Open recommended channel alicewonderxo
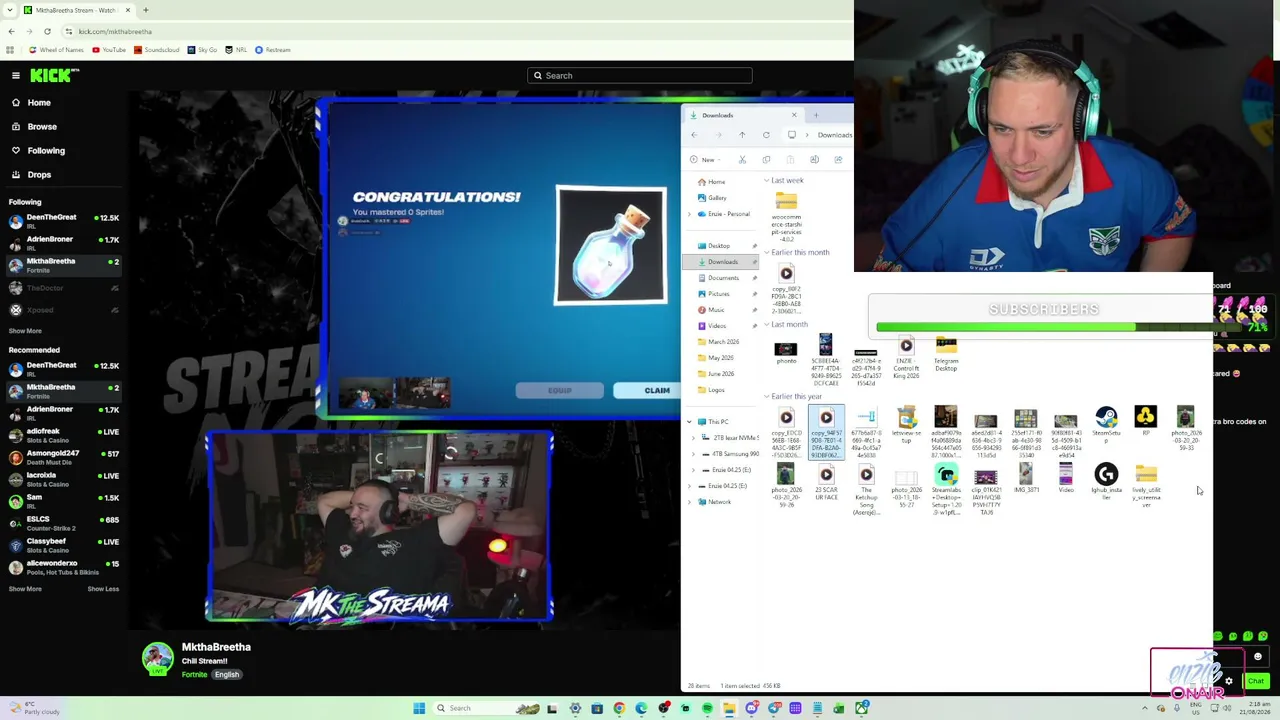This screenshot has width=1280, height=720. (x=62, y=567)
